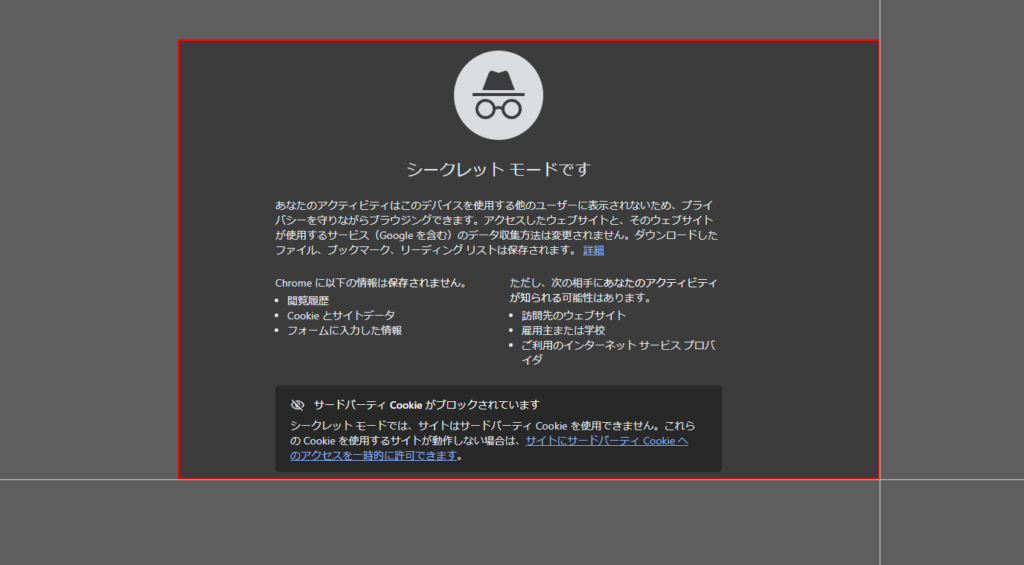This screenshot has height=565, width=1024.
Task: Click the incognito hat-and-glasses icon
Action: [x=498, y=95]
